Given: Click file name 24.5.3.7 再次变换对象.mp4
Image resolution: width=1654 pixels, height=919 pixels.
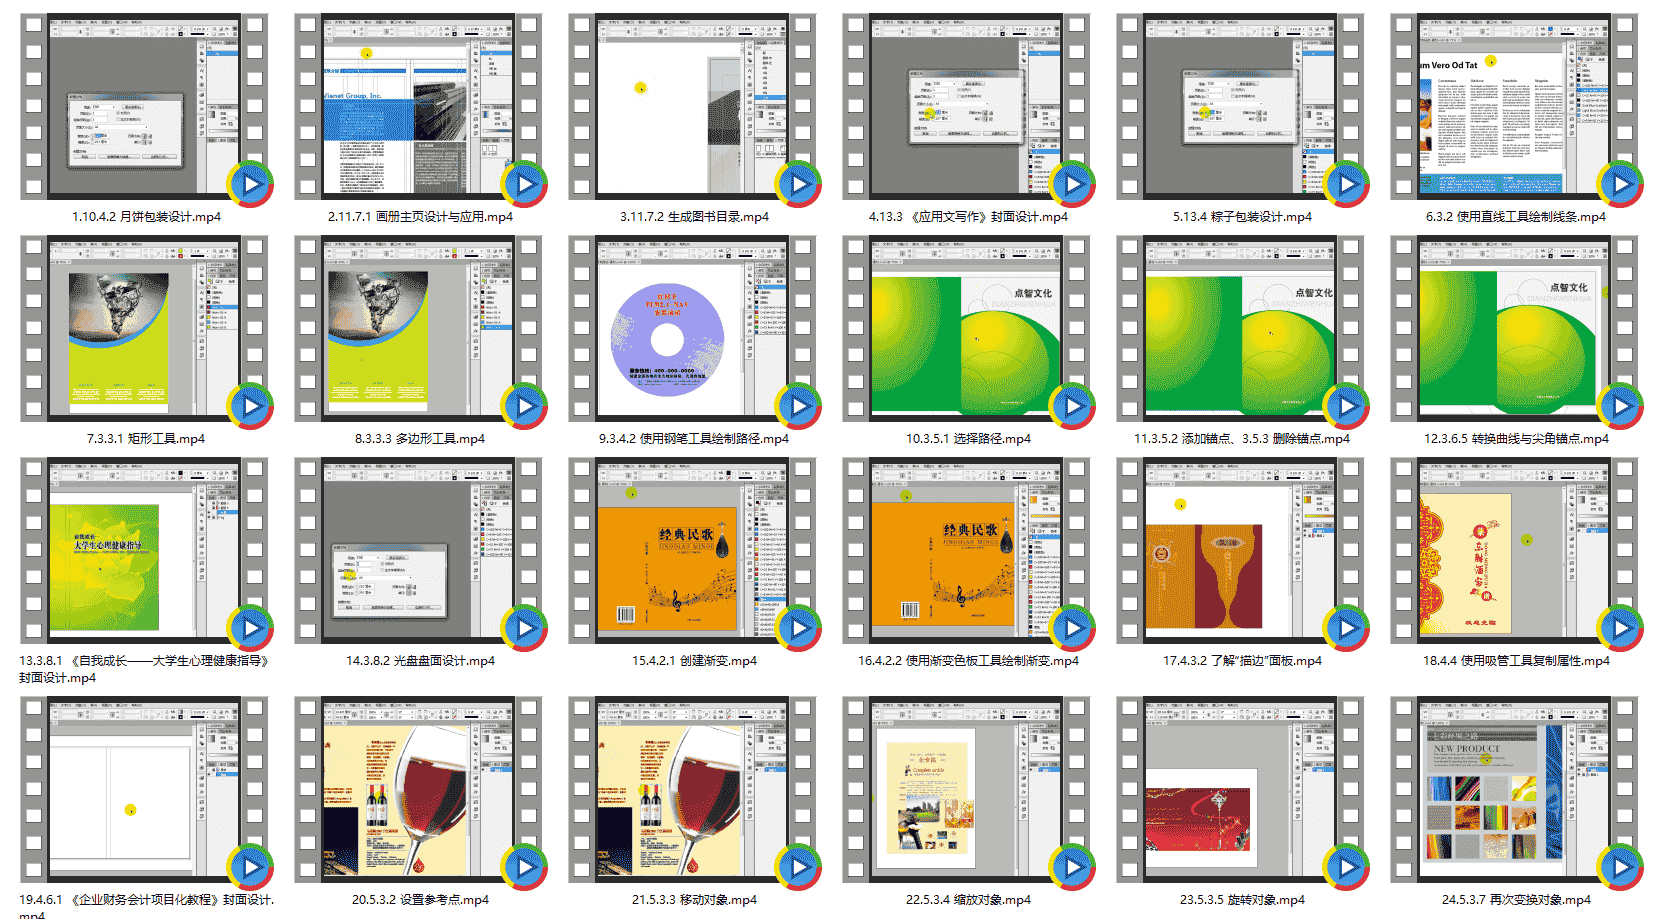Looking at the screenshot, I should [x=1516, y=899].
